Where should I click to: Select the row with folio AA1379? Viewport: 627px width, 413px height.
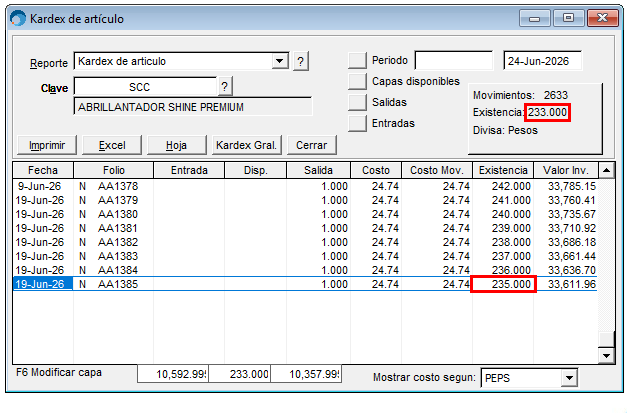(306, 200)
